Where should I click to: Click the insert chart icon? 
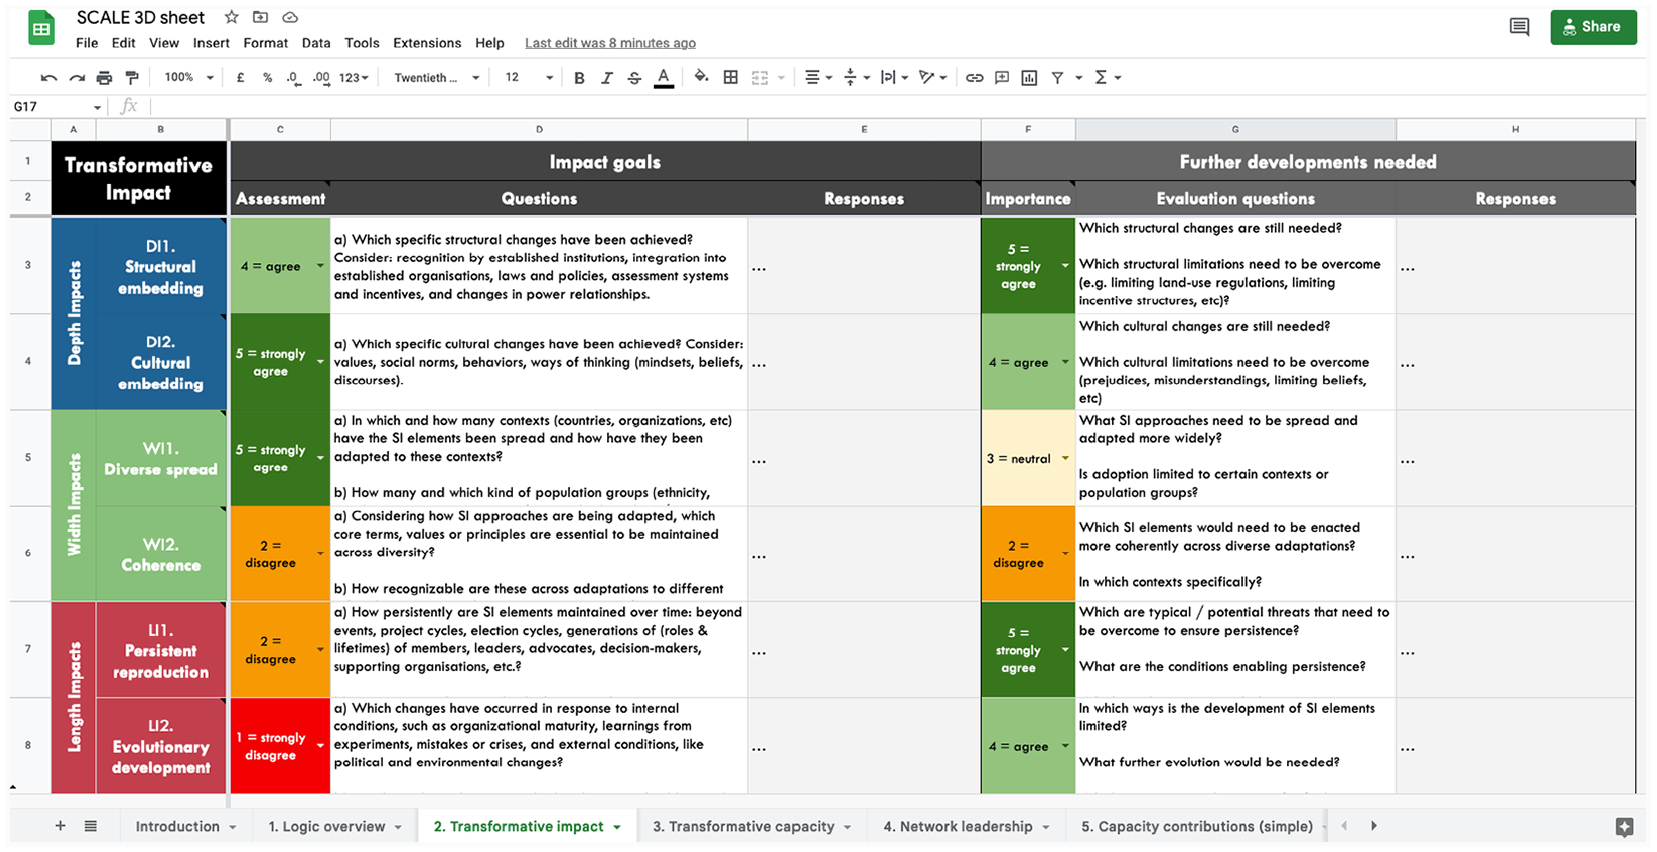[x=1029, y=78]
